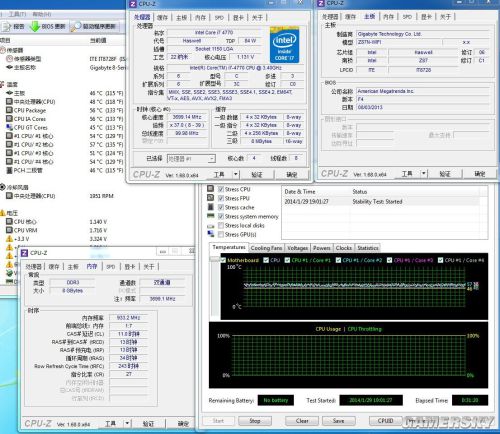Open Tools dropdown arrow in memory CPU-Z window

127,423
